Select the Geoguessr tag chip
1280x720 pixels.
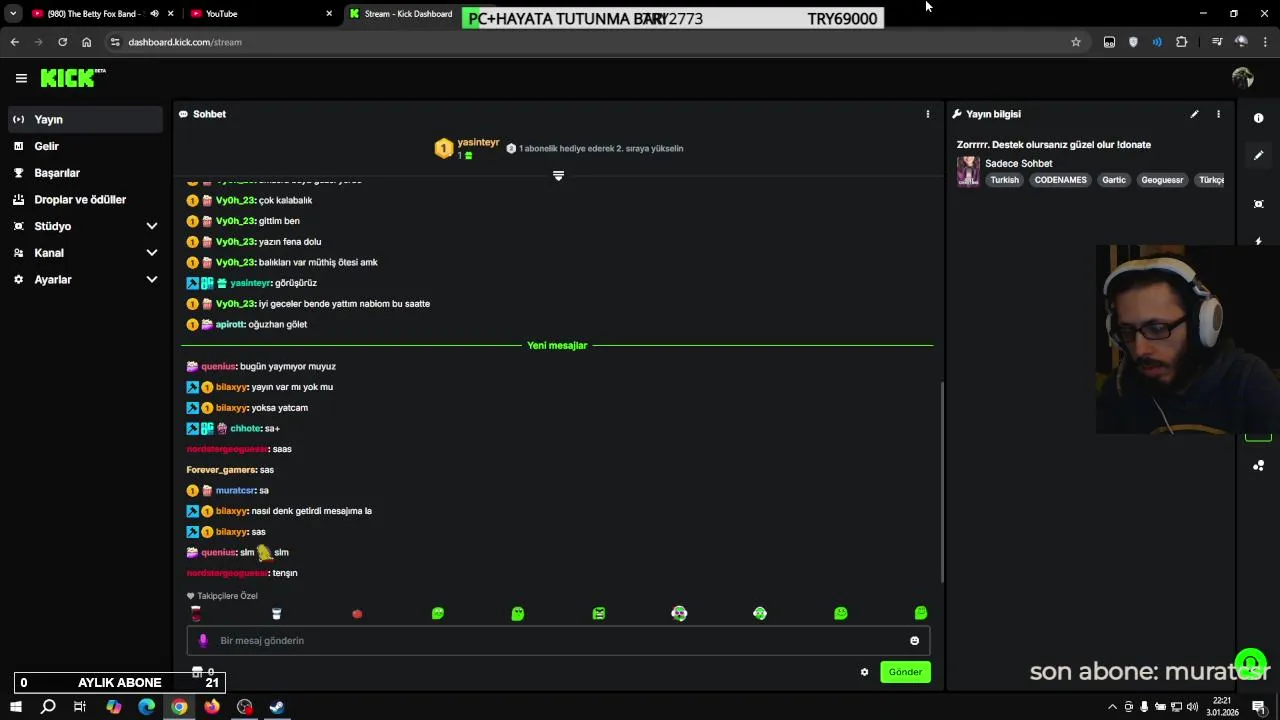[1162, 180]
